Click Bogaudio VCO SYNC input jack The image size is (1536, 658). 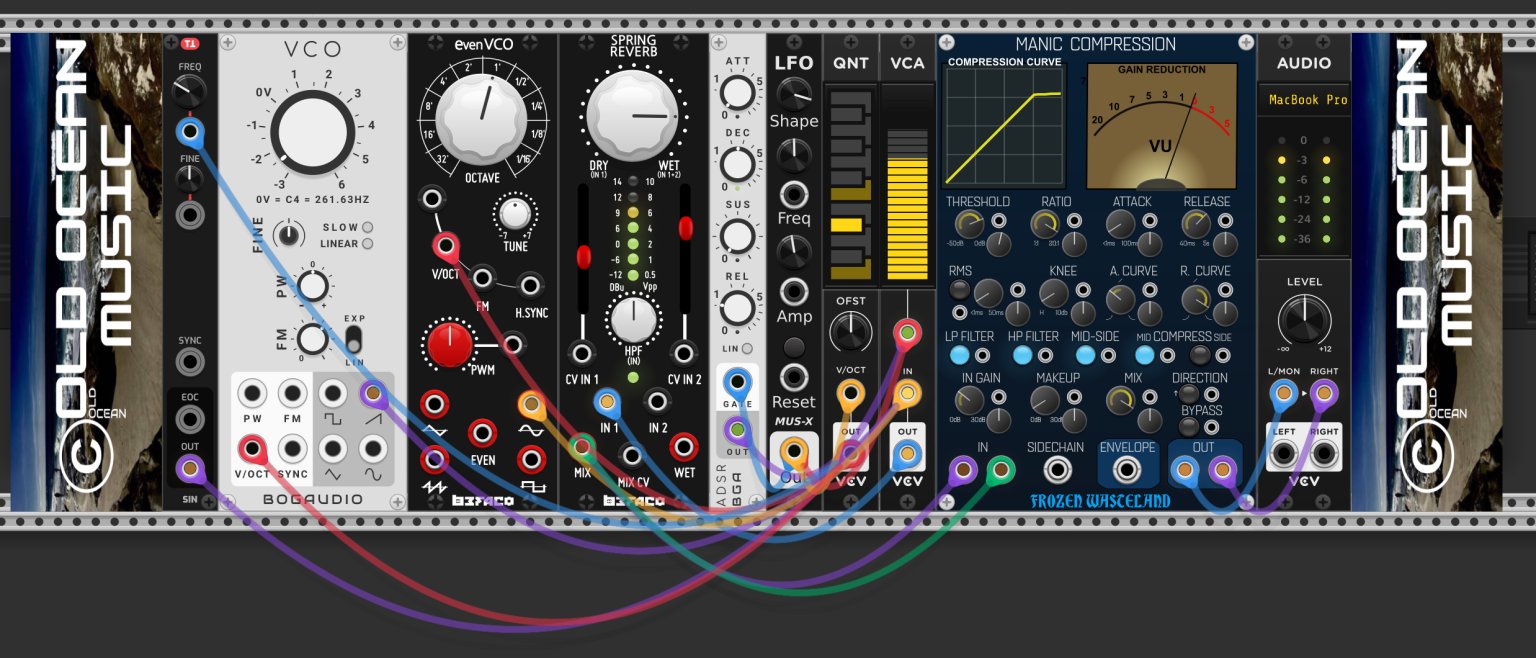tap(292, 447)
